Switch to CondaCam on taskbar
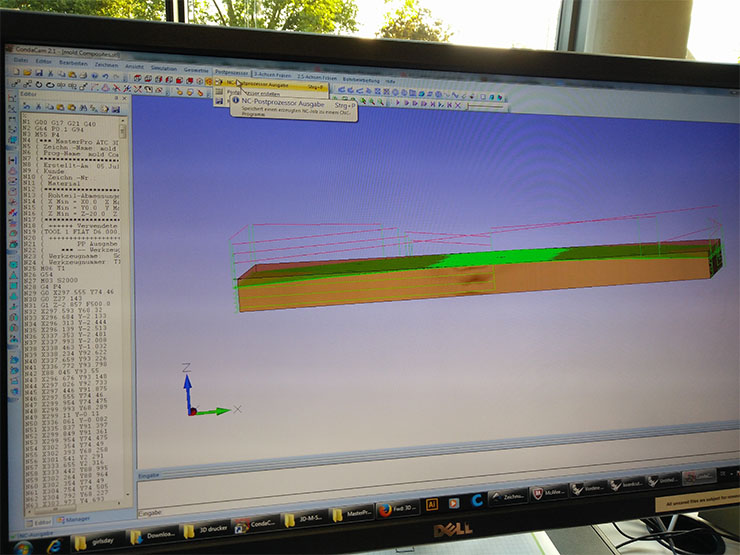Screen dimensions: 740x555 [256, 524]
